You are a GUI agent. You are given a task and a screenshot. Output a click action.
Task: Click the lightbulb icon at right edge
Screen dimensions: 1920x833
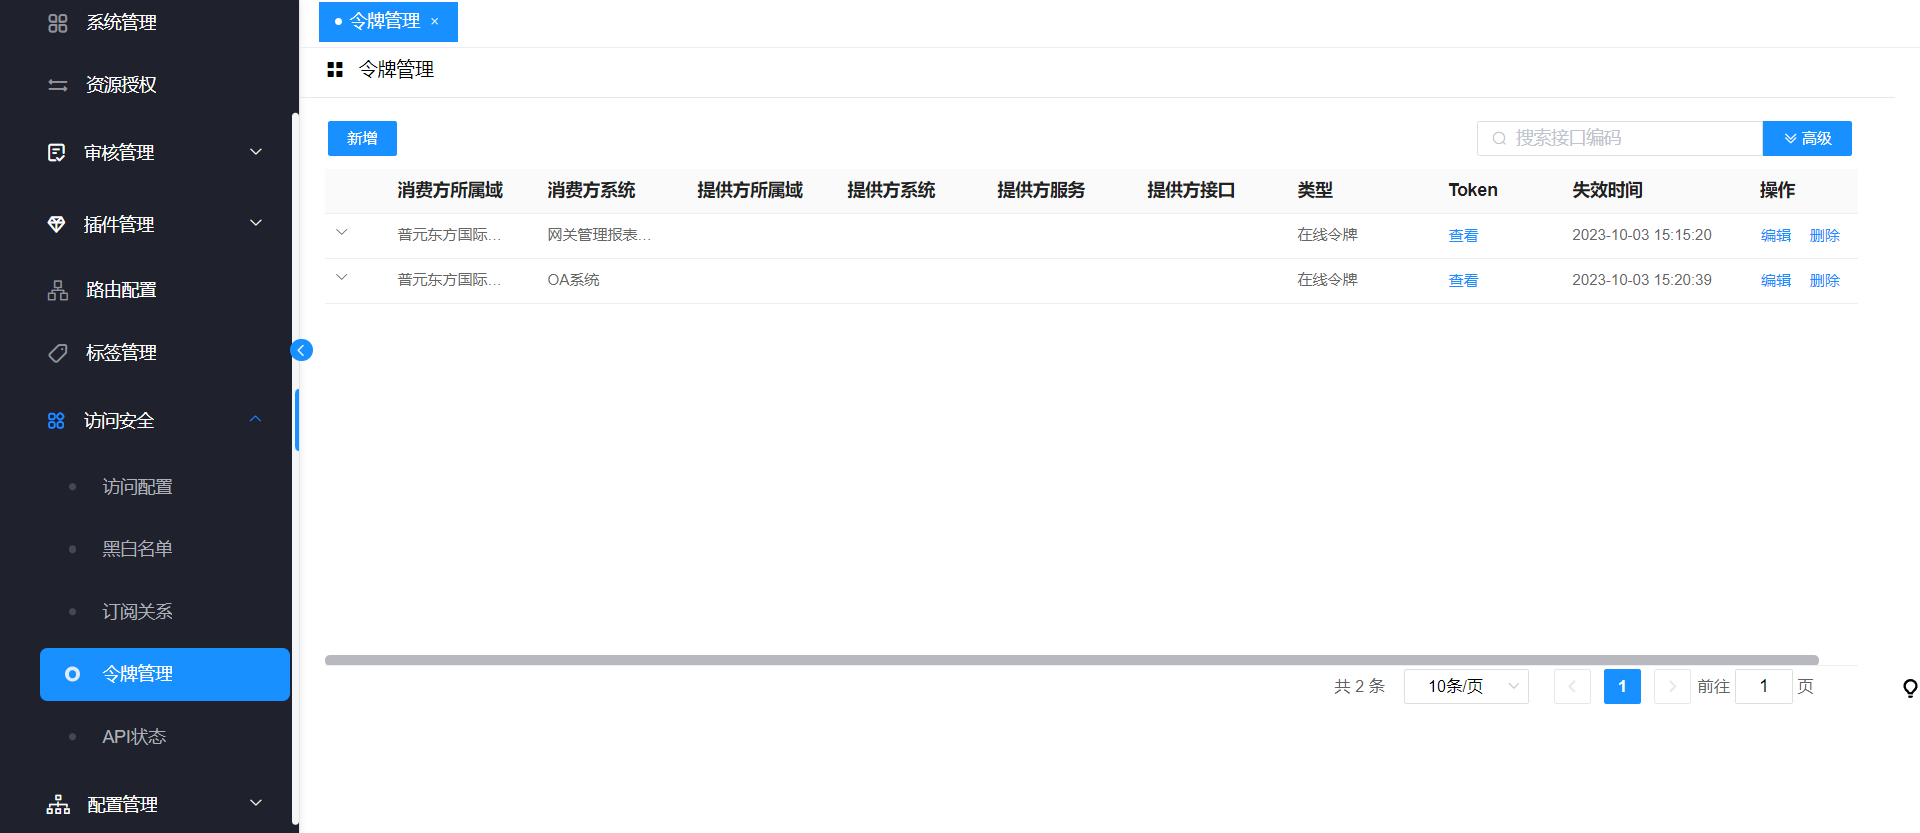(1910, 688)
